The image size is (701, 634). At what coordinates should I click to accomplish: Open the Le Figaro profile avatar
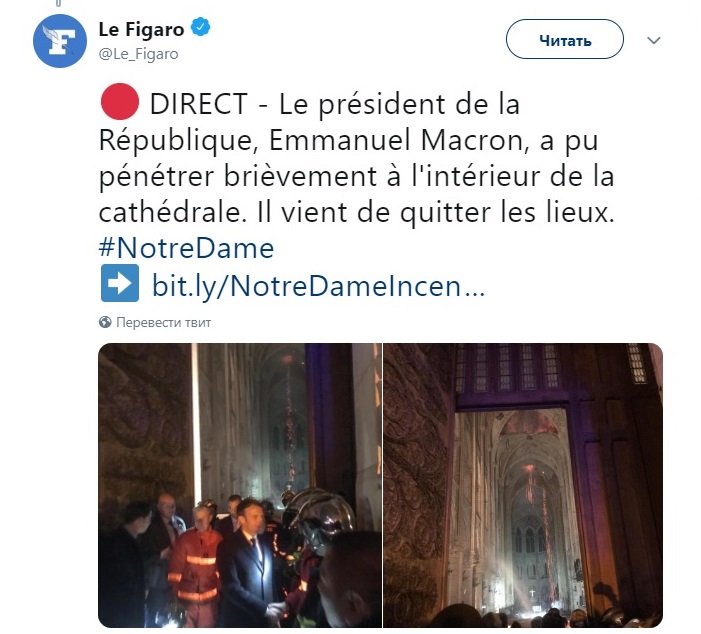coord(59,41)
